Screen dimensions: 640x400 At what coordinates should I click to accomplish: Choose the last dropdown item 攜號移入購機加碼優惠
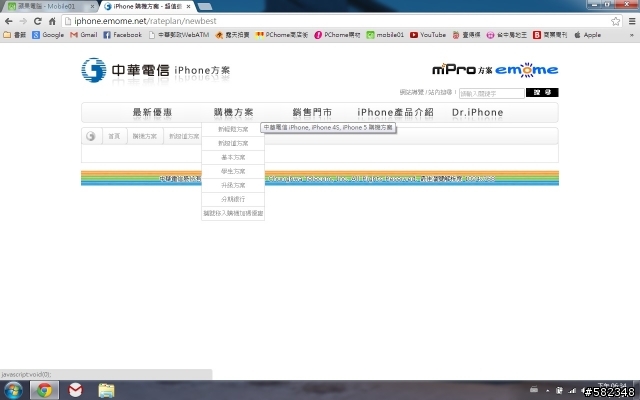click(233, 213)
